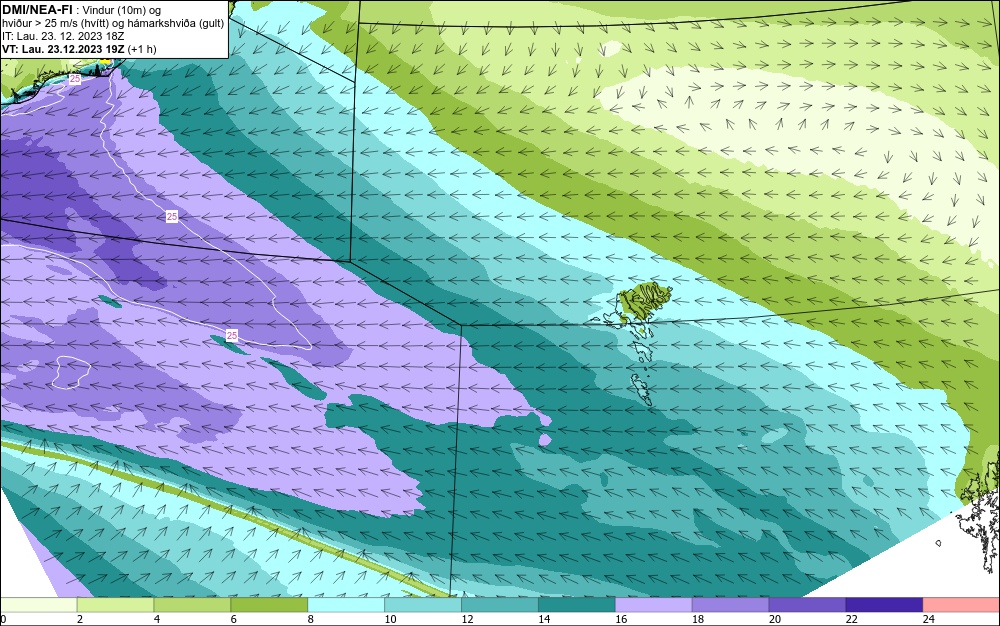Click the 18–20 m/s medium purple swatch
1000x626 pixels.
(730, 605)
